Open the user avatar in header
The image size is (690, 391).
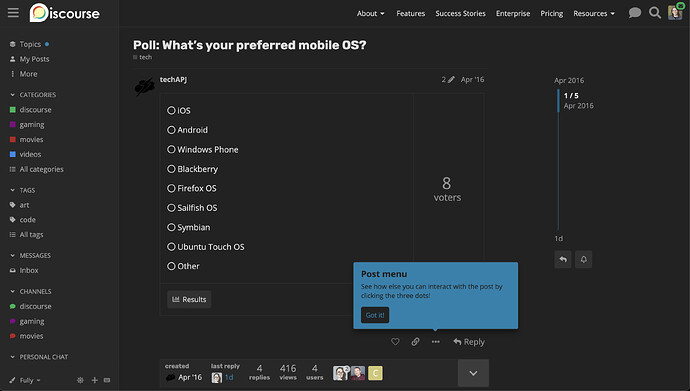click(x=675, y=13)
